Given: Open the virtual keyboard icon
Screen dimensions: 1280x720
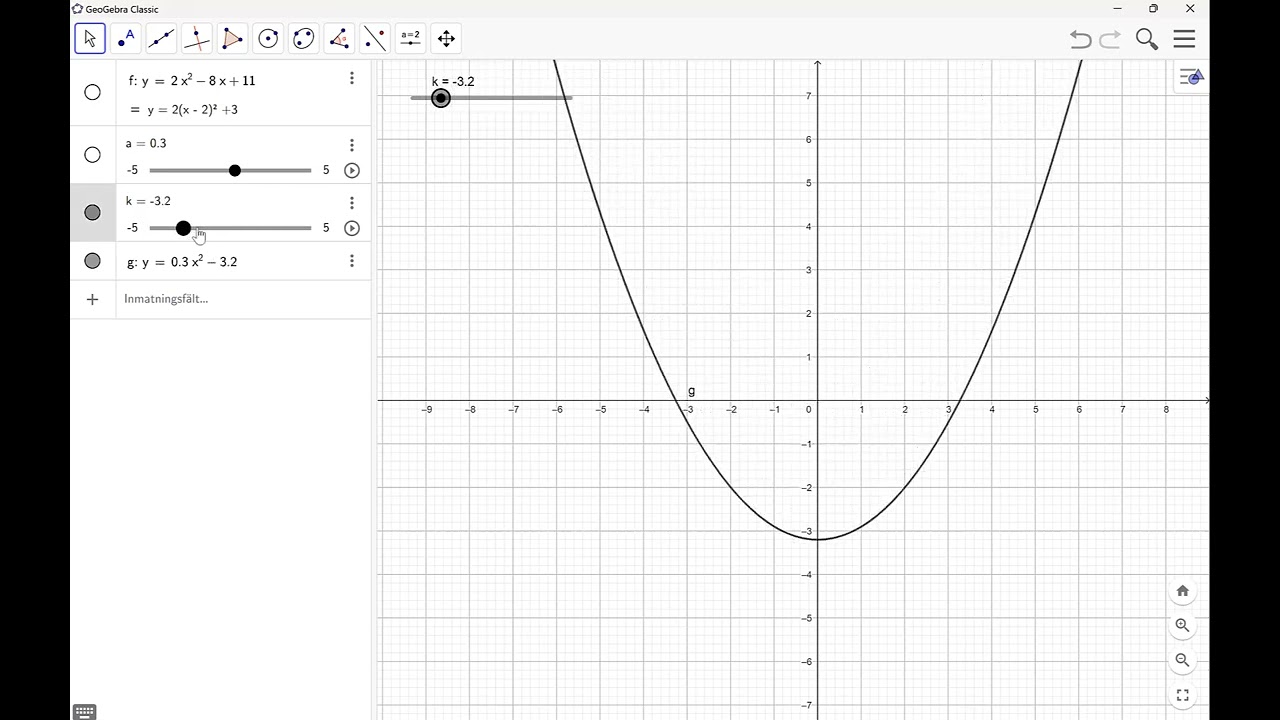Looking at the screenshot, I should (x=85, y=712).
